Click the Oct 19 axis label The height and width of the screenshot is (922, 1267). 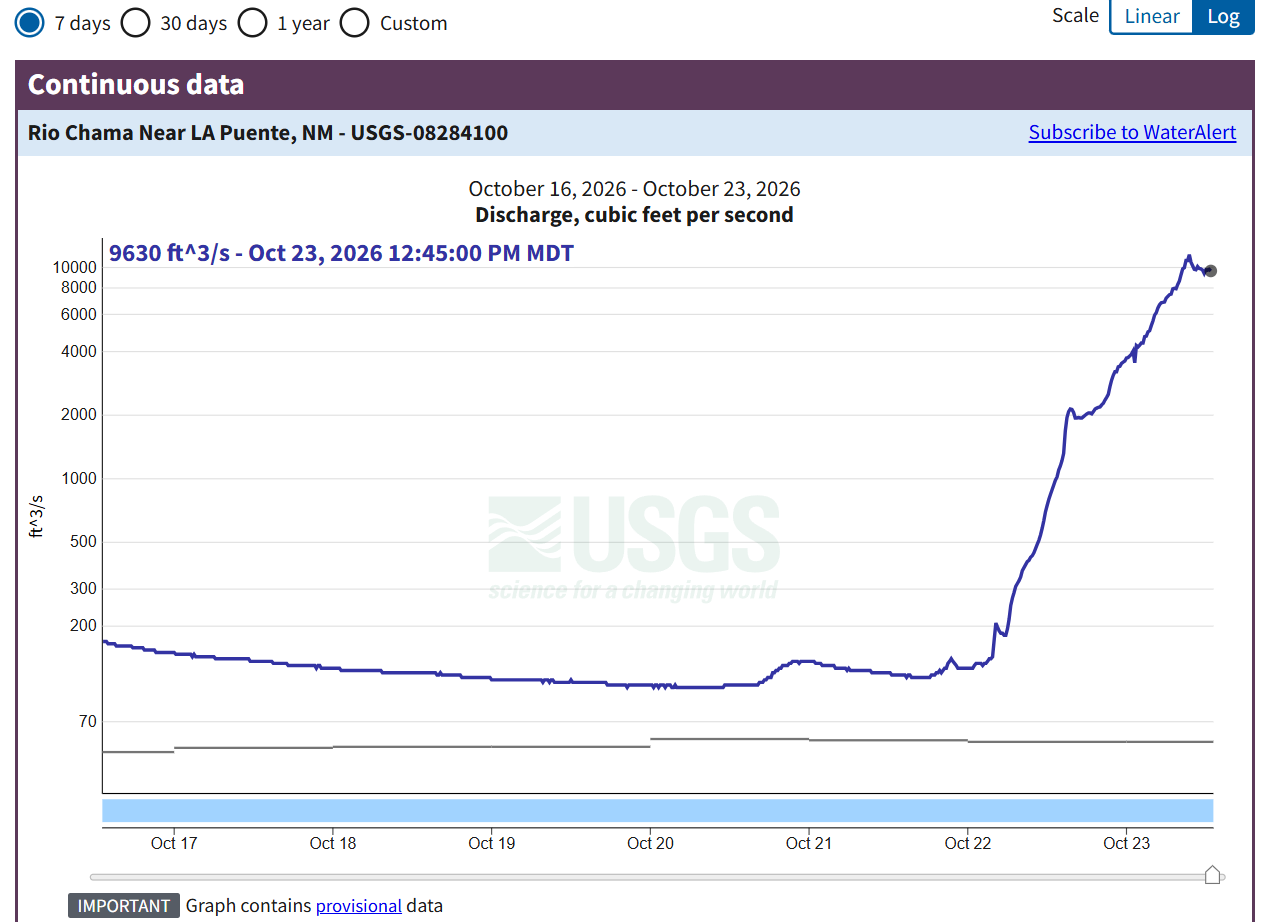tap(492, 843)
